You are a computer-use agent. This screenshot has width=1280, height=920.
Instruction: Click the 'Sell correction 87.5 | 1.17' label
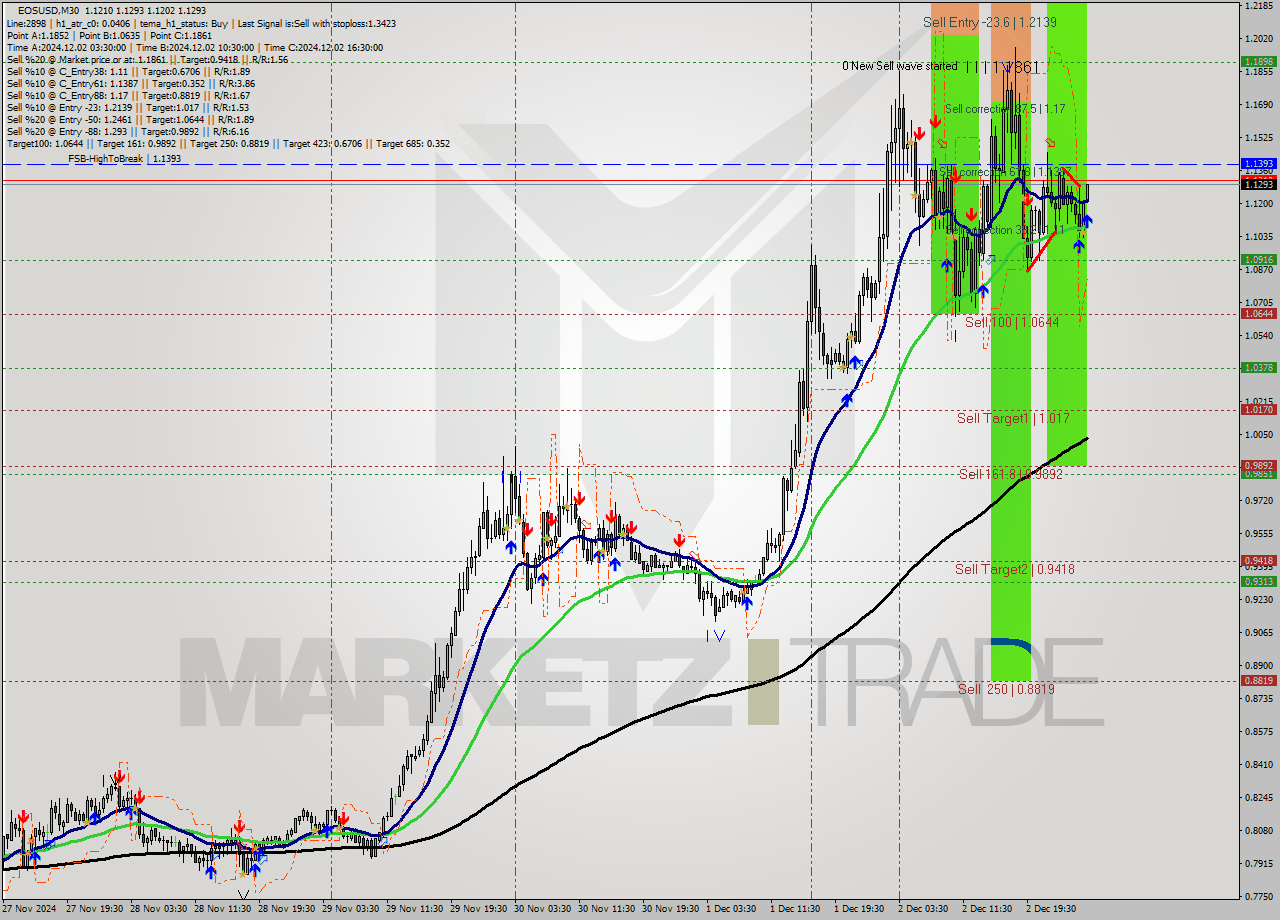[x=1004, y=108]
